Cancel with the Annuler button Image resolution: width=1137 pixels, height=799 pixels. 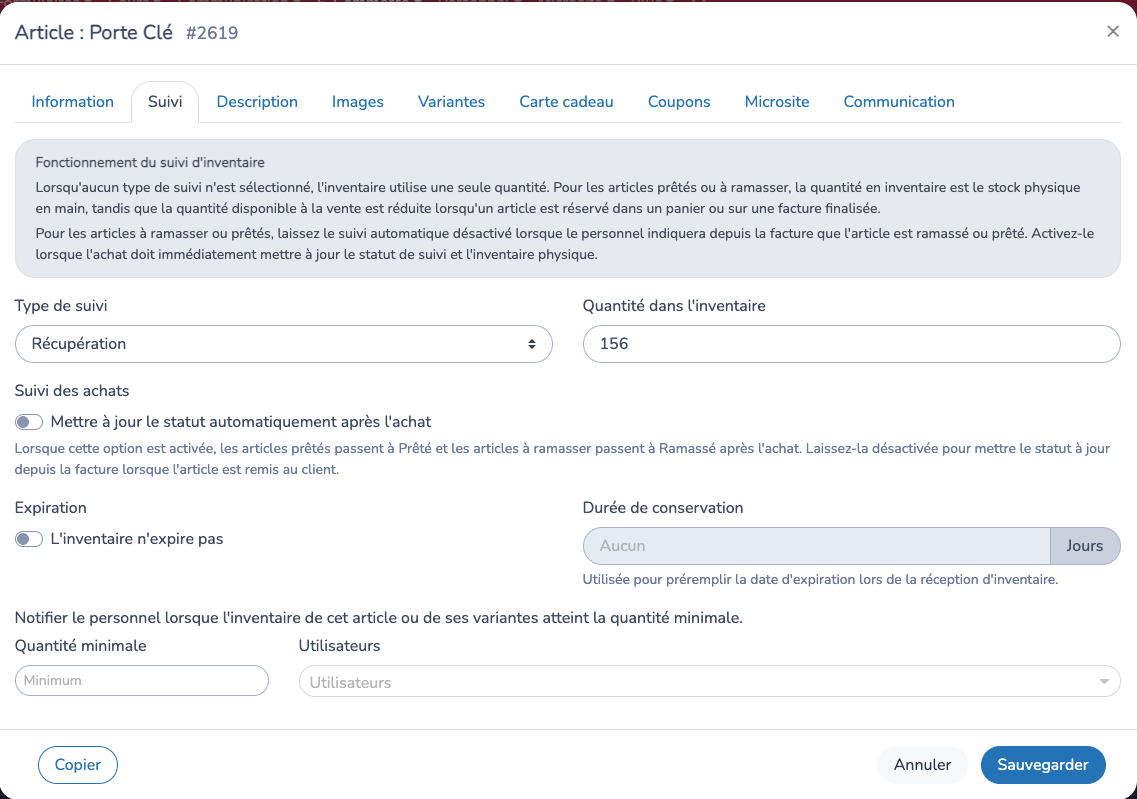click(922, 765)
